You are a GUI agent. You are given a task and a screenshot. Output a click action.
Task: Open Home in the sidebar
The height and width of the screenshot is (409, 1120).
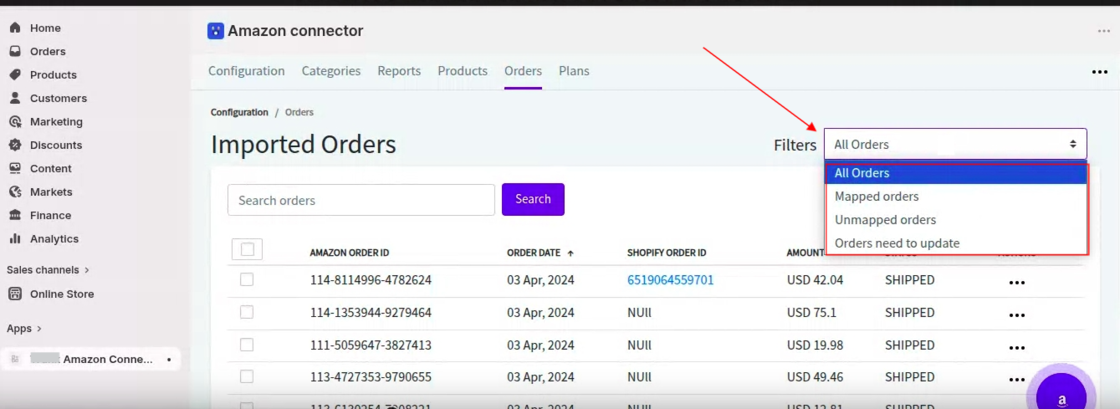44,28
